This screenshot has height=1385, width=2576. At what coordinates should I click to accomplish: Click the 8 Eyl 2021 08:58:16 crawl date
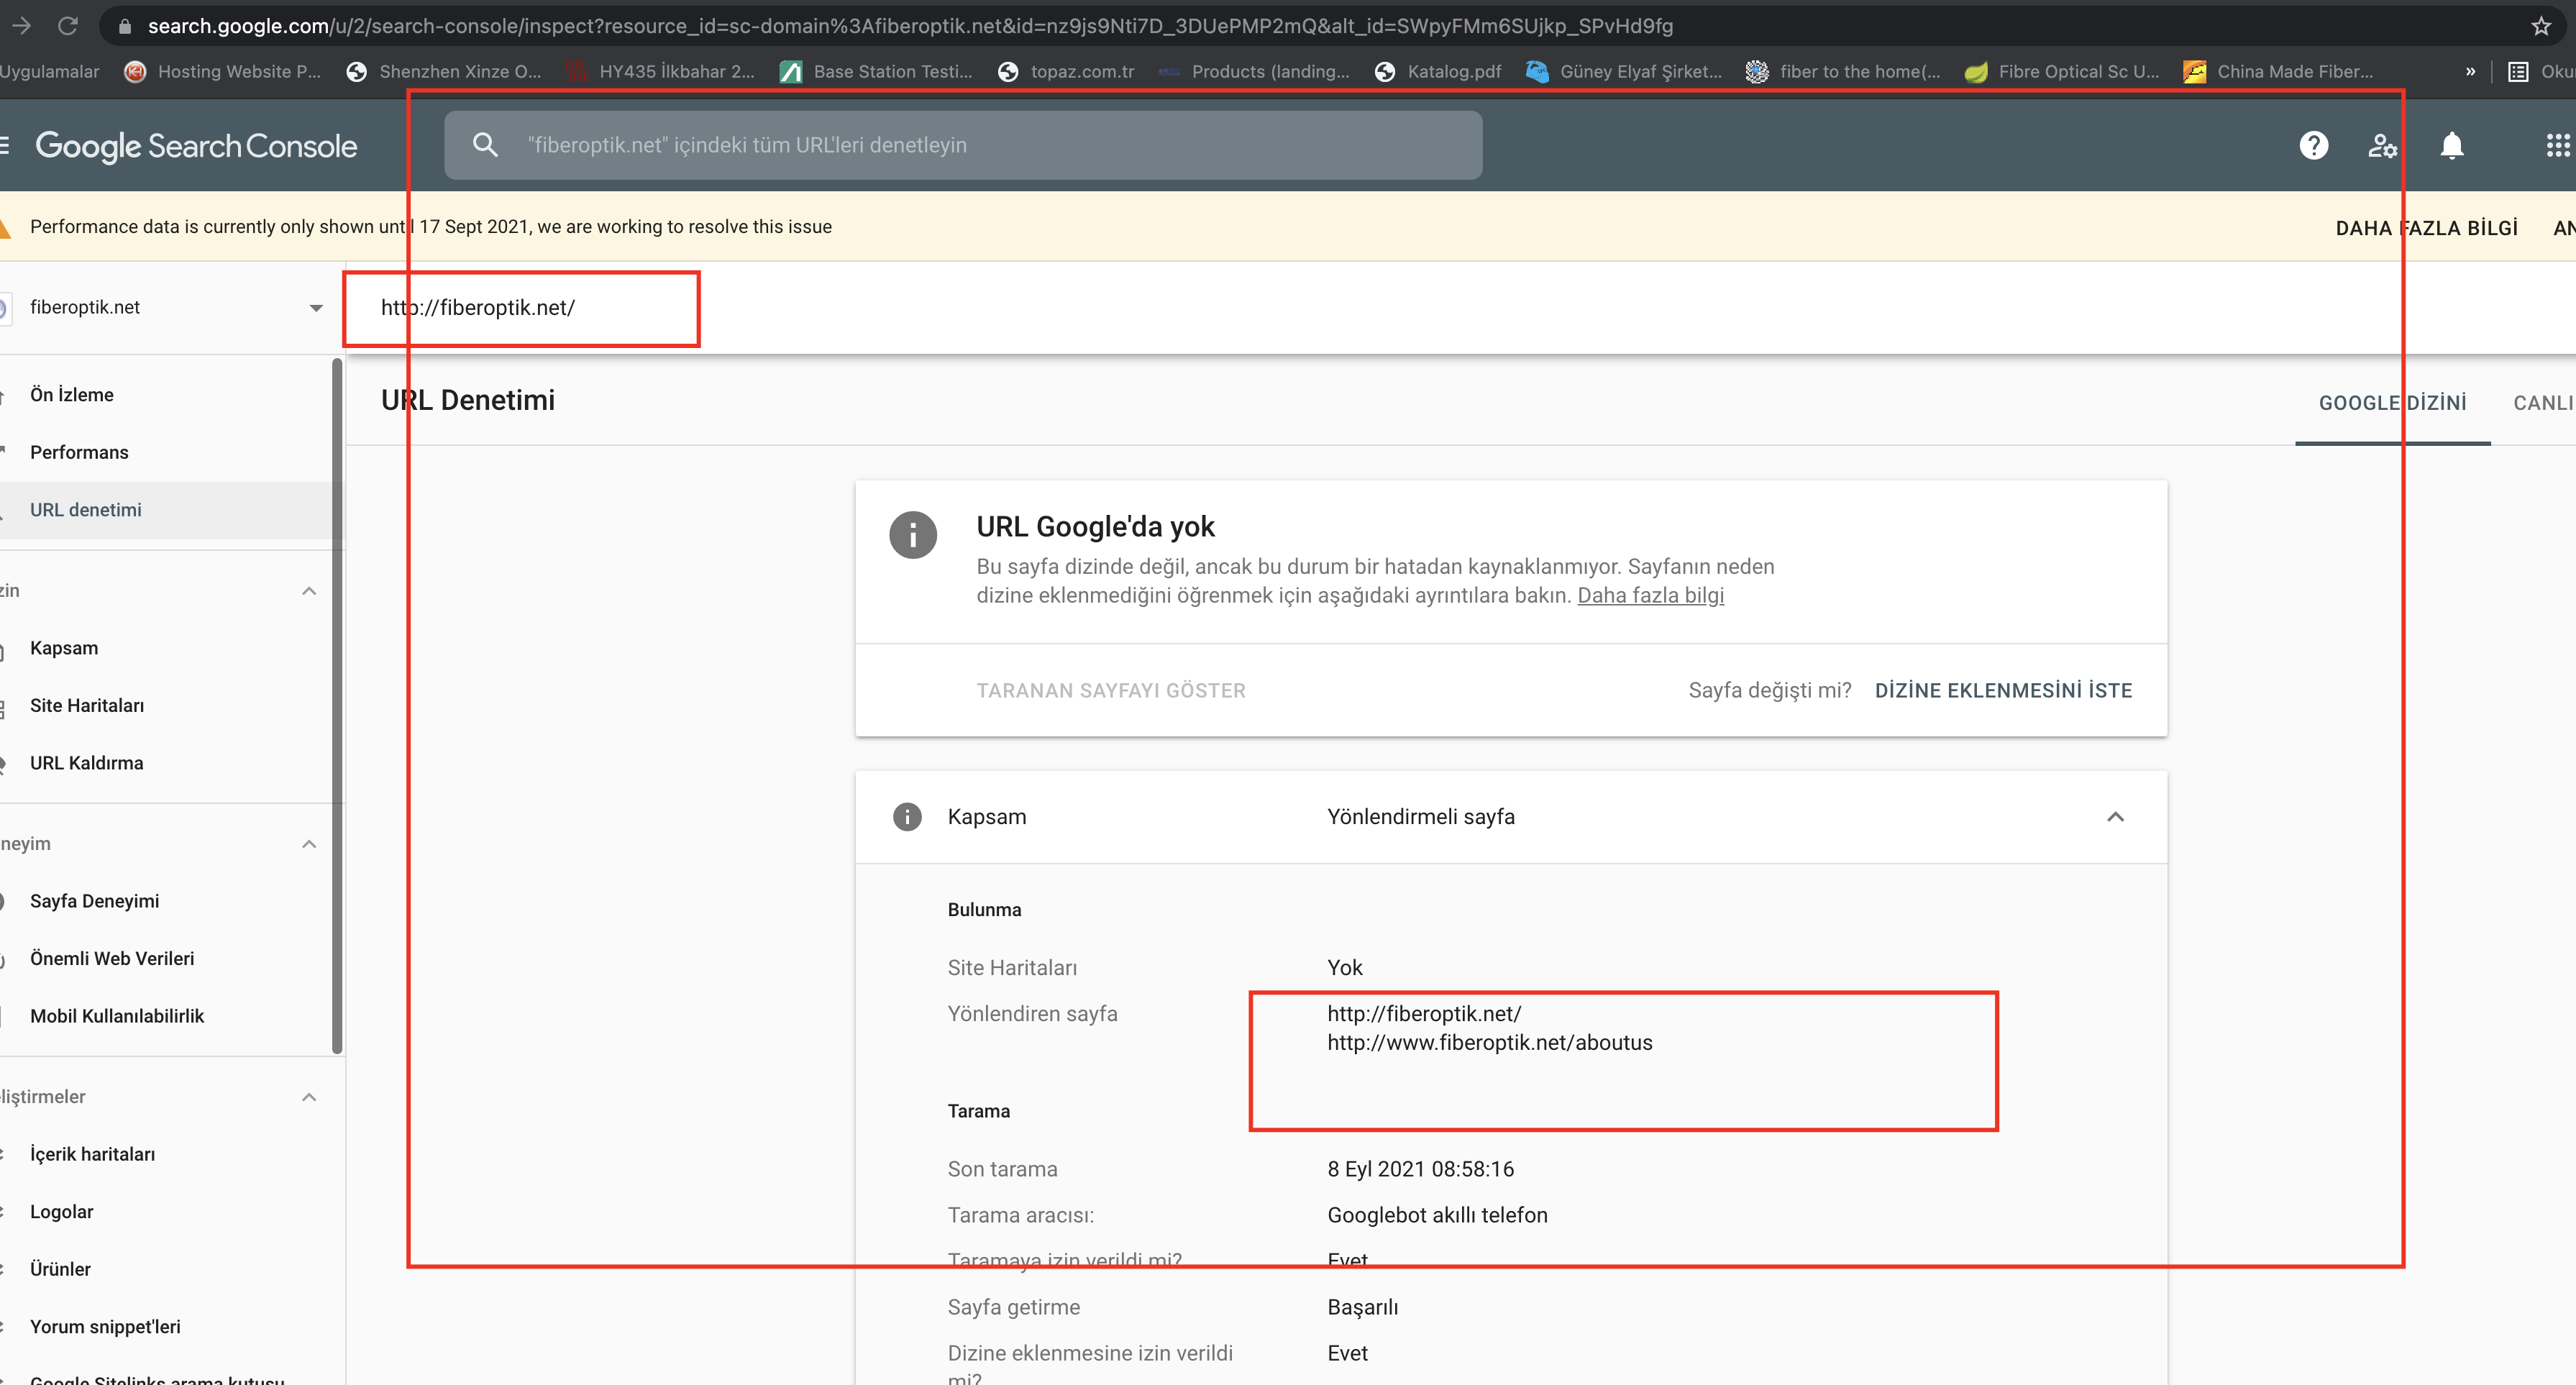1420,1170
